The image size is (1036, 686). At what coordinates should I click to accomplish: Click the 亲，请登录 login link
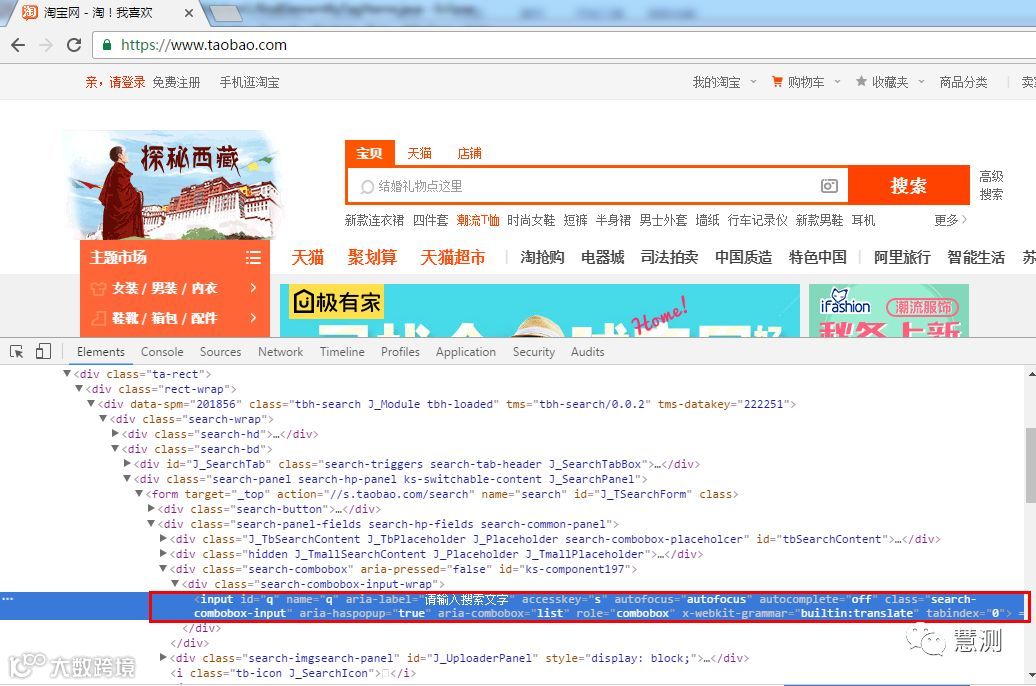pyautogui.click(x=115, y=82)
